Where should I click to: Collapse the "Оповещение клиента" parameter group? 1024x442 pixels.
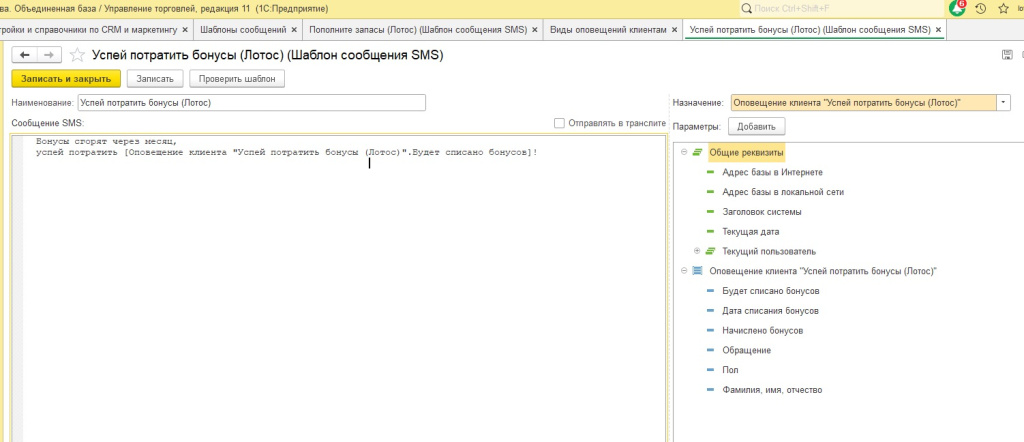tap(684, 271)
